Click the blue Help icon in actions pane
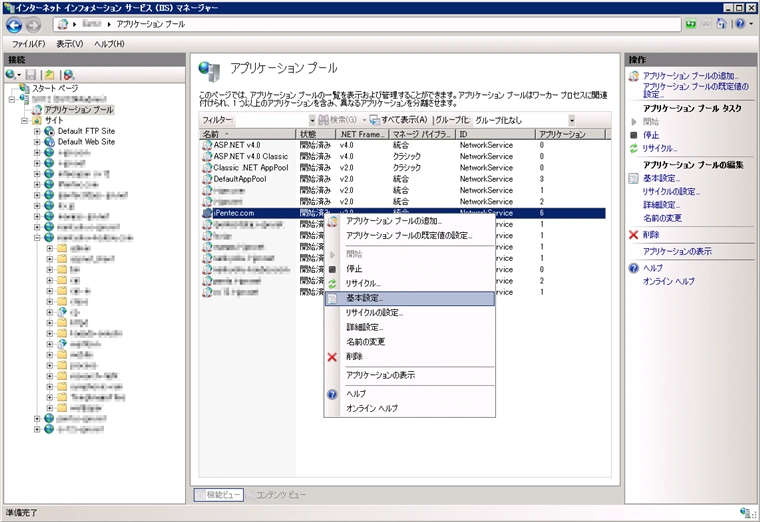The width and height of the screenshot is (760, 522). pyautogui.click(x=633, y=268)
